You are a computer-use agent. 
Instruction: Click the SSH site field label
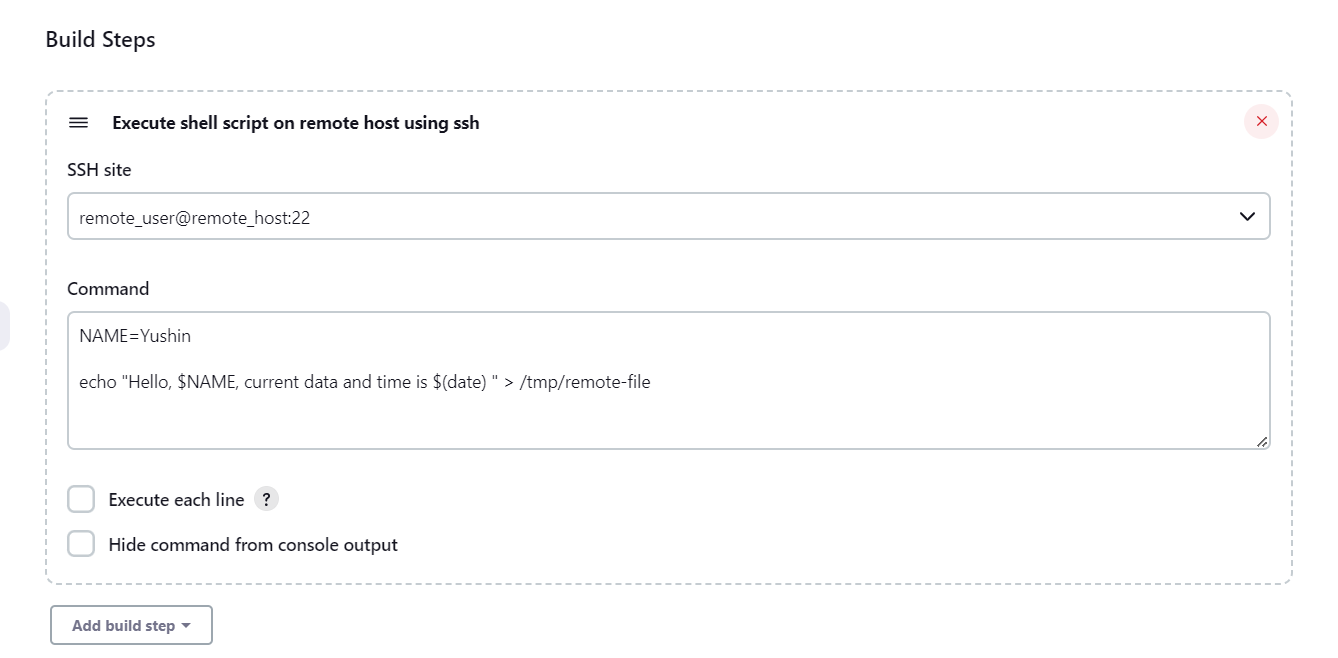99,170
